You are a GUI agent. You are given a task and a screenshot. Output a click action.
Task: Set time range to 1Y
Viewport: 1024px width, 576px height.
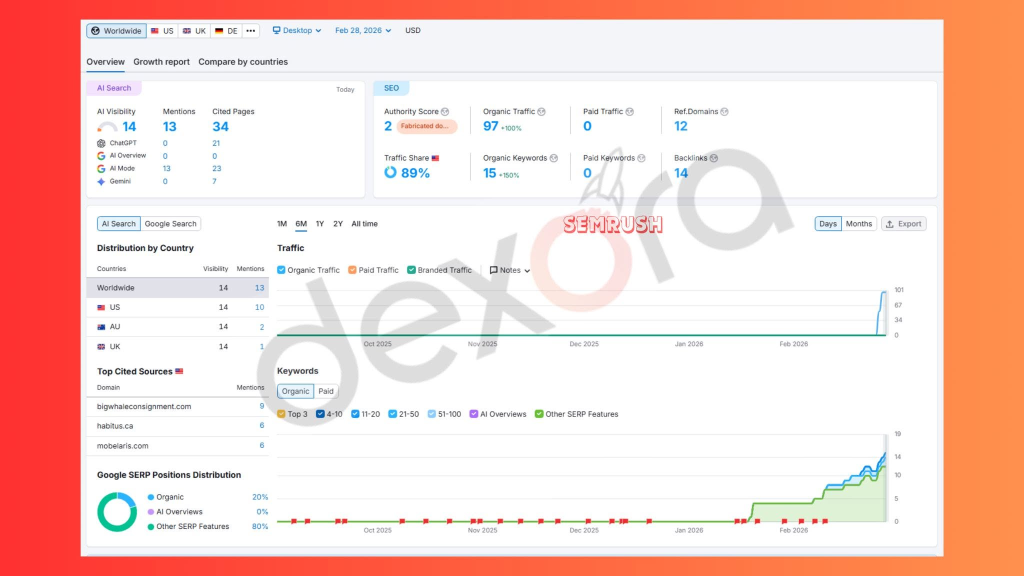320,224
